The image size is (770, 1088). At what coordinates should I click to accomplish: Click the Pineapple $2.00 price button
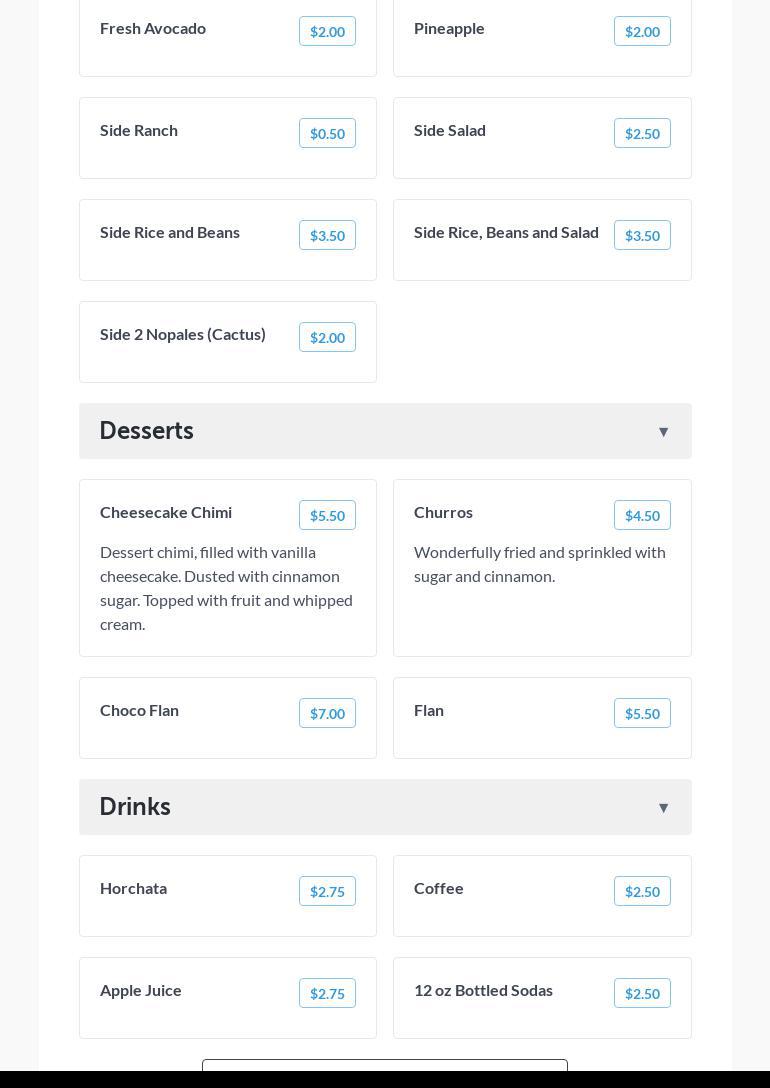(x=642, y=32)
